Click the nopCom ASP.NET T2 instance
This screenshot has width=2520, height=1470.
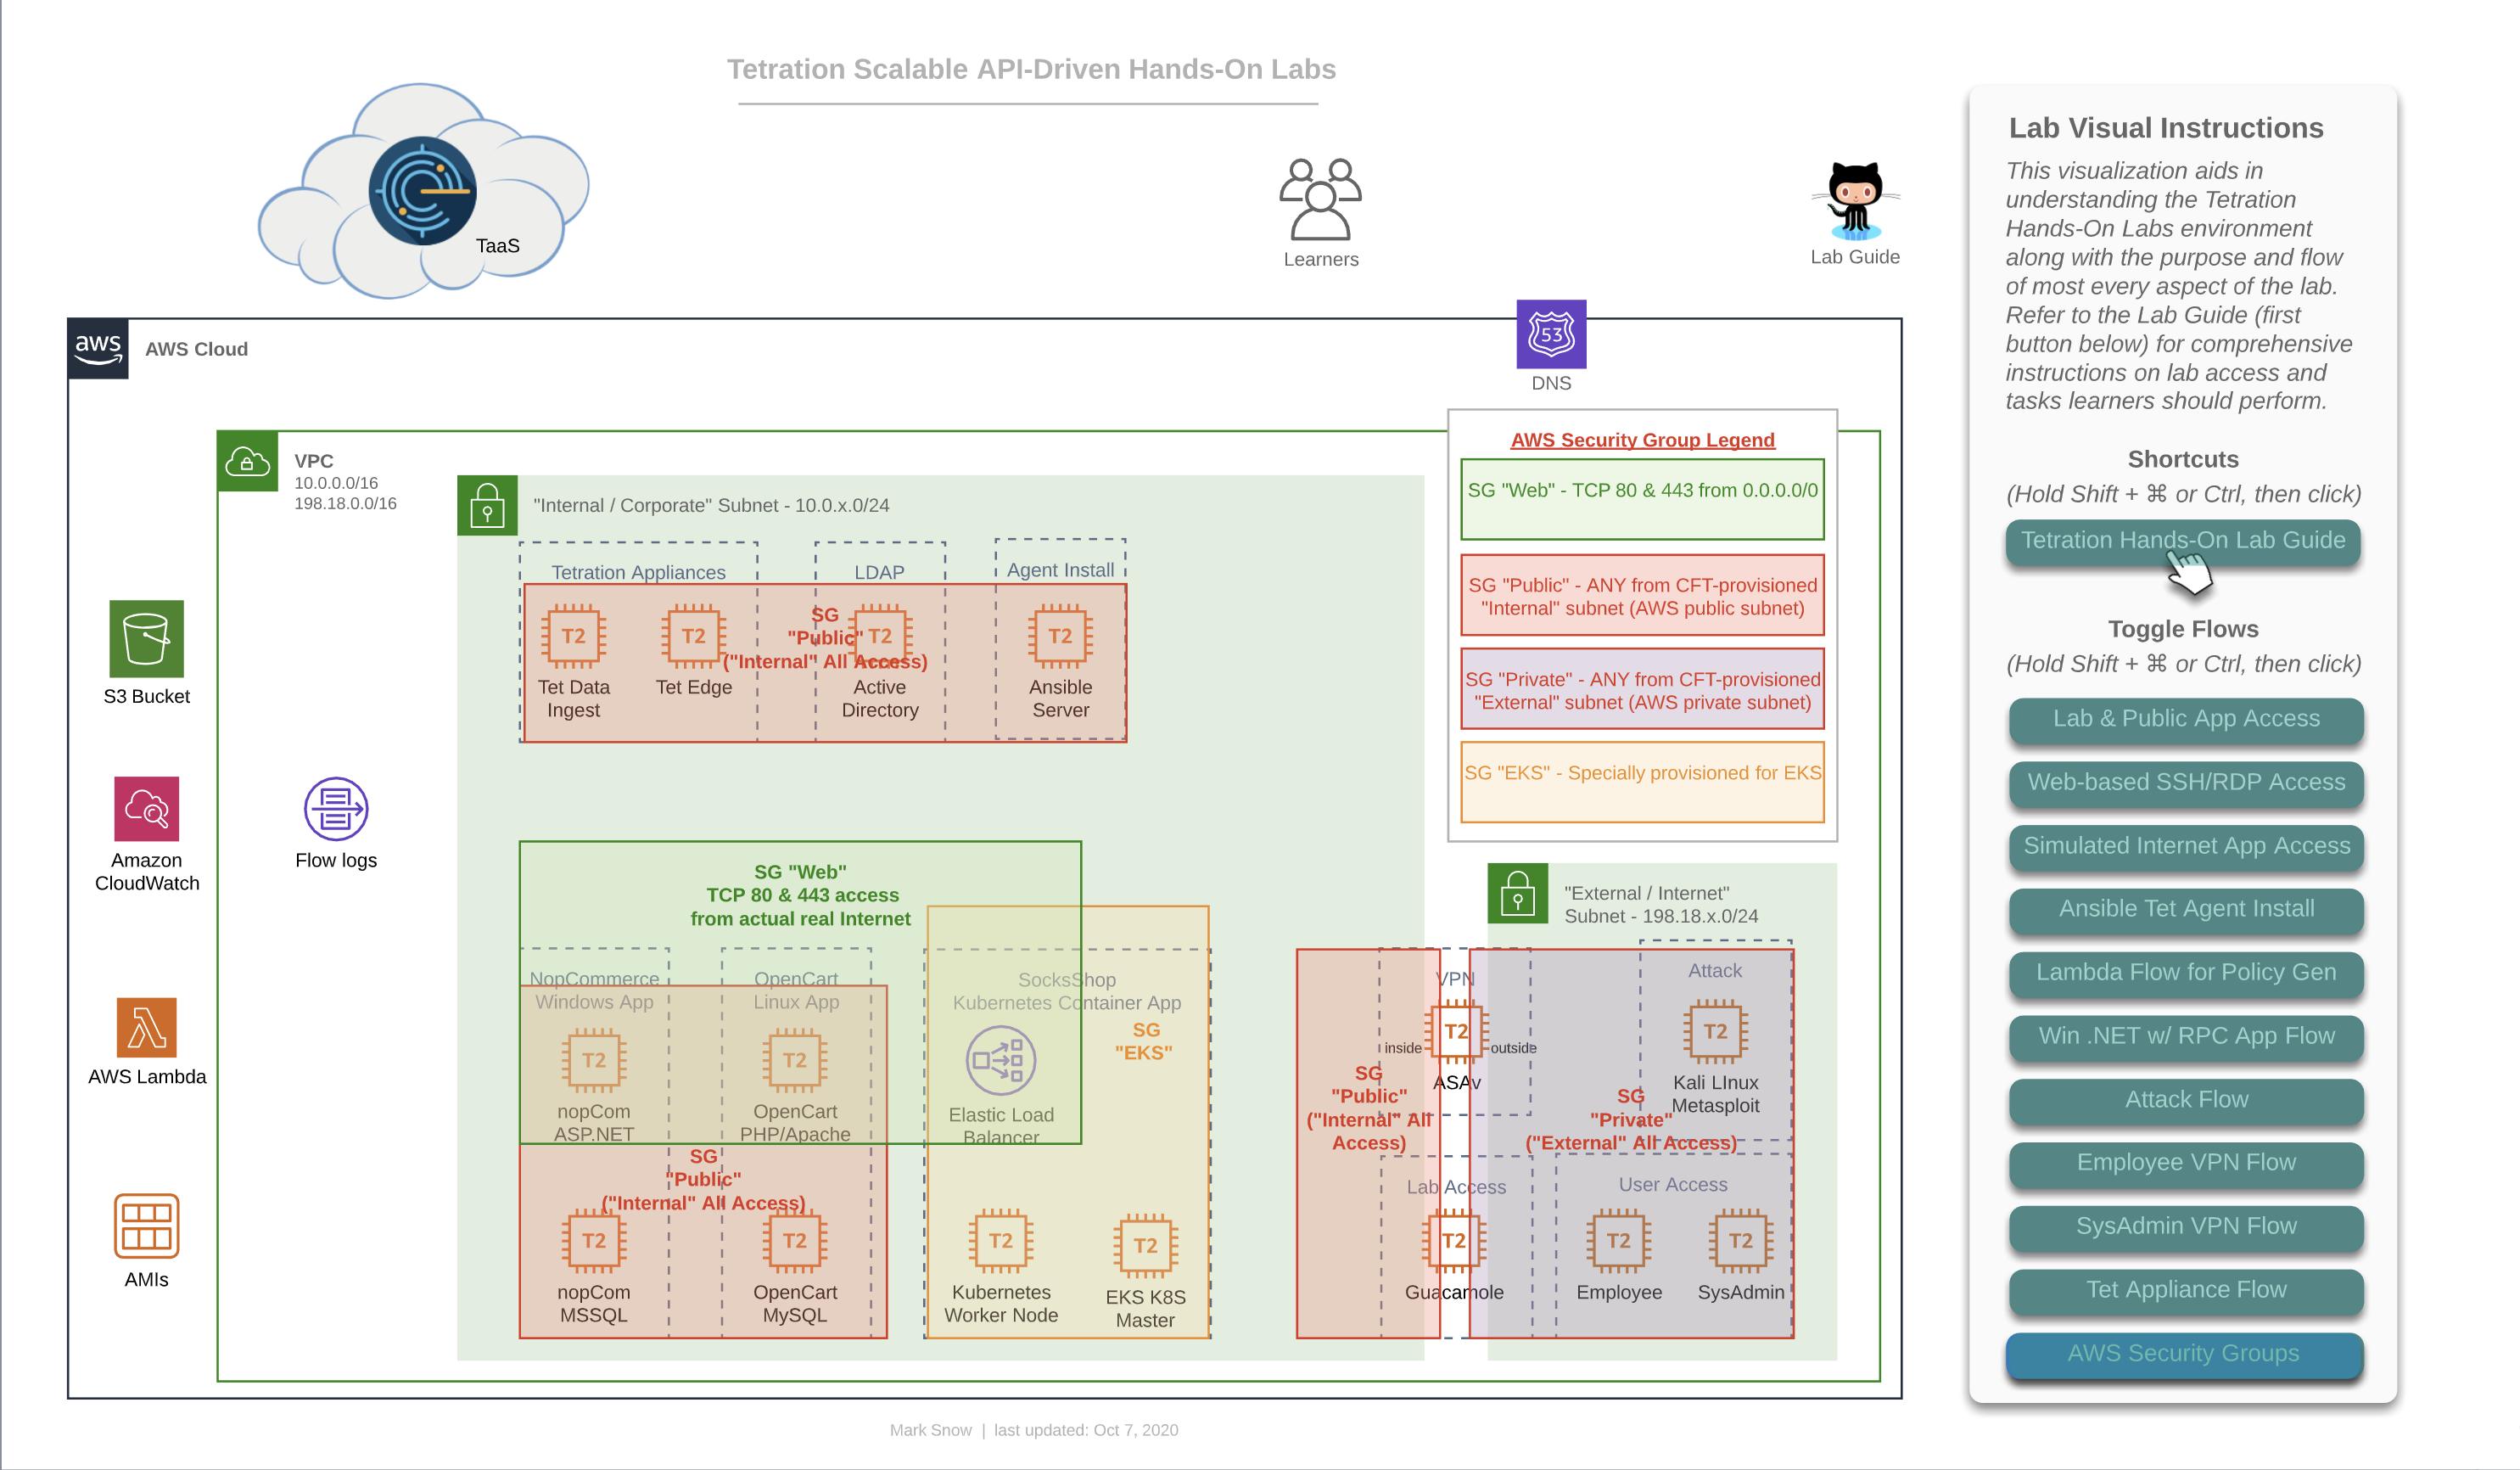pos(594,1060)
